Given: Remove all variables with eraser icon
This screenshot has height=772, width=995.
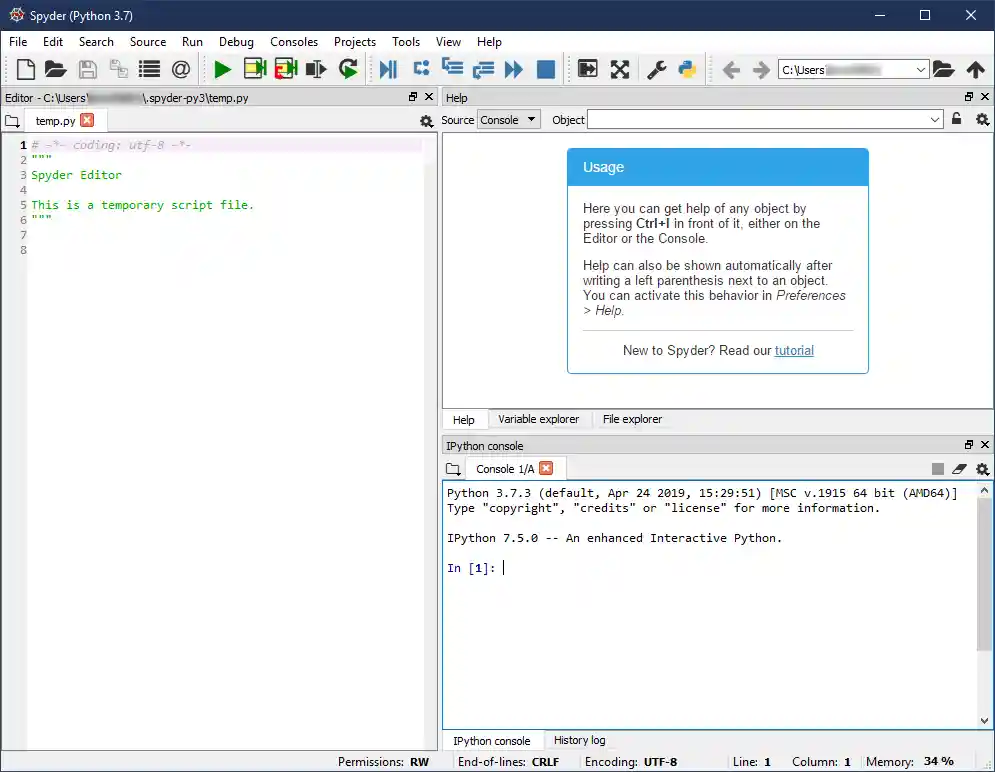Looking at the screenshot, I should [959, 468].
